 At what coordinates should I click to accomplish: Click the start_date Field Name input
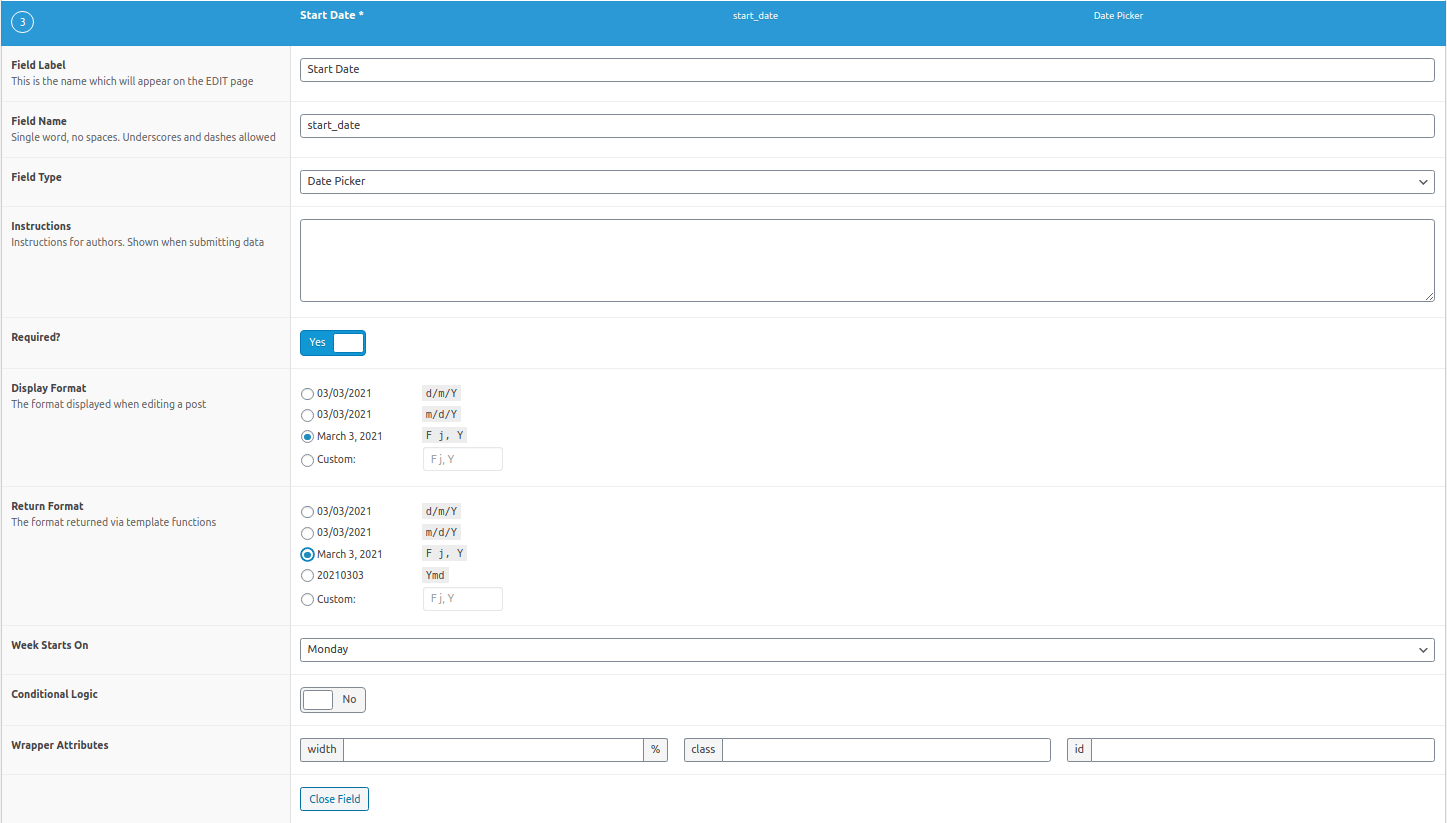point(866,125)
